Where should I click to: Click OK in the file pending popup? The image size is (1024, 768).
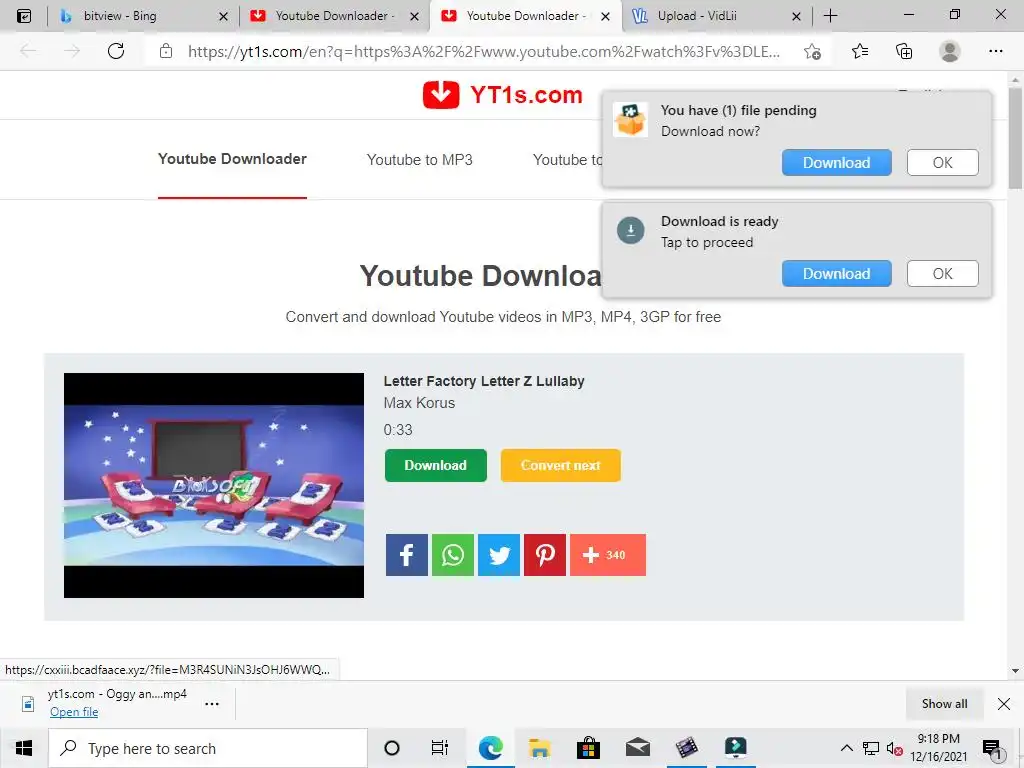[942, 163]
